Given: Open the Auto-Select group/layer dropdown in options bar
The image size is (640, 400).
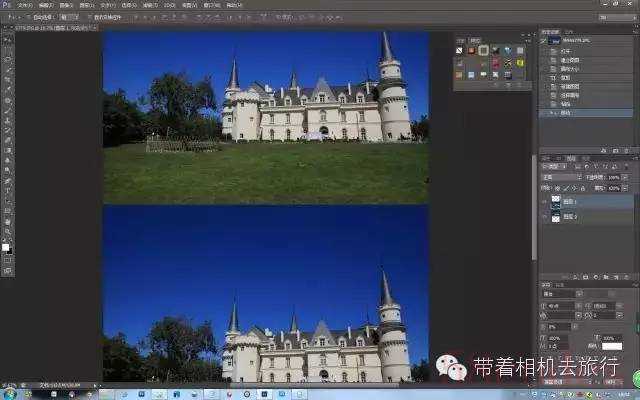Looking at the screenshot, I should point(69,17).
